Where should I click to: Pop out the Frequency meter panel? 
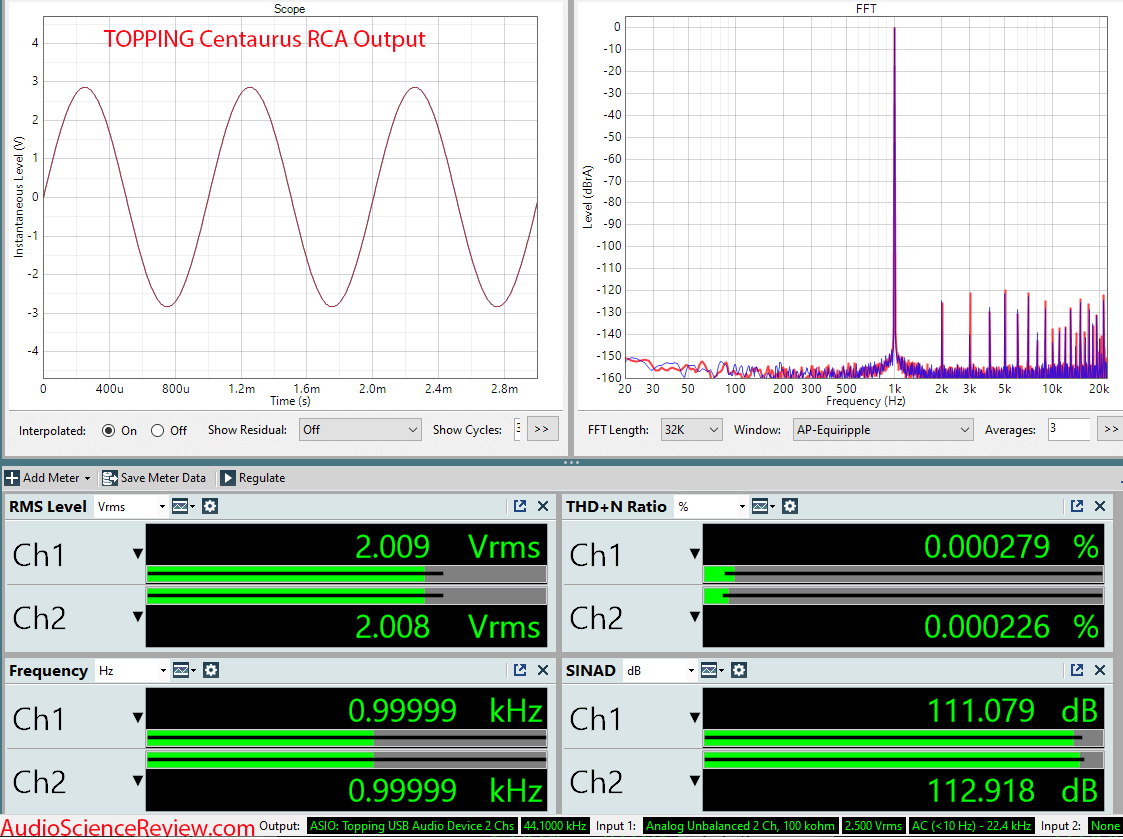[x=521, y=670]
